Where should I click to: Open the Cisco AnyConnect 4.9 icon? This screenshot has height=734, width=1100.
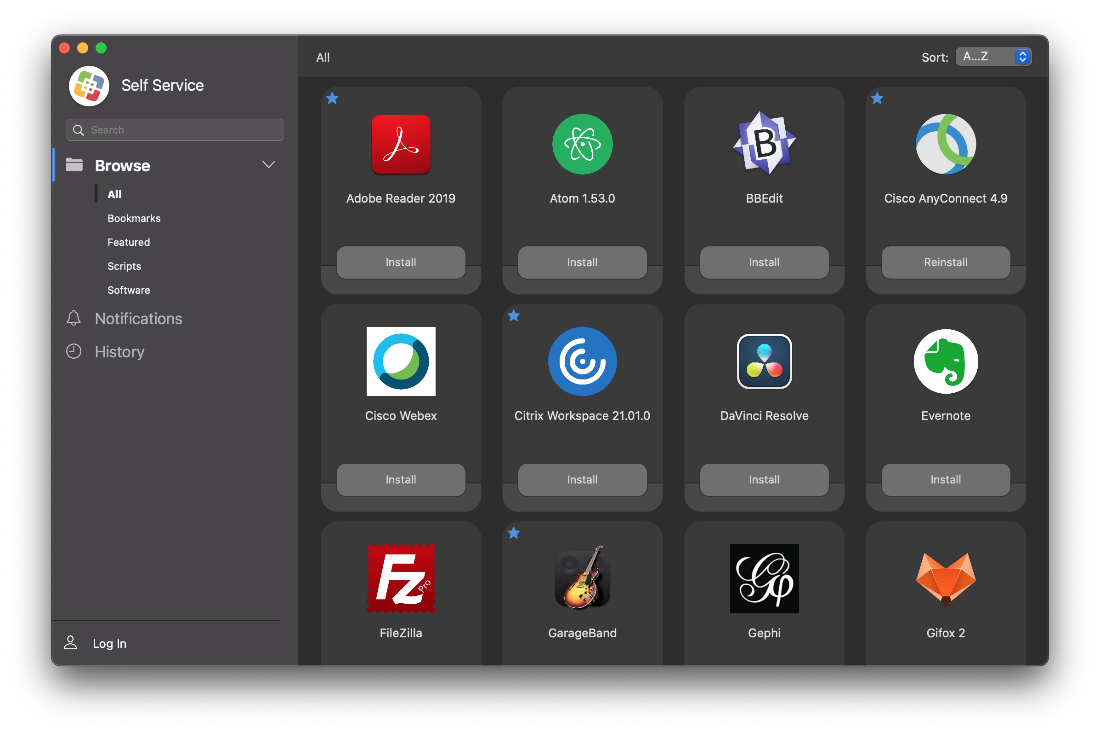click(x=946, y=145)
